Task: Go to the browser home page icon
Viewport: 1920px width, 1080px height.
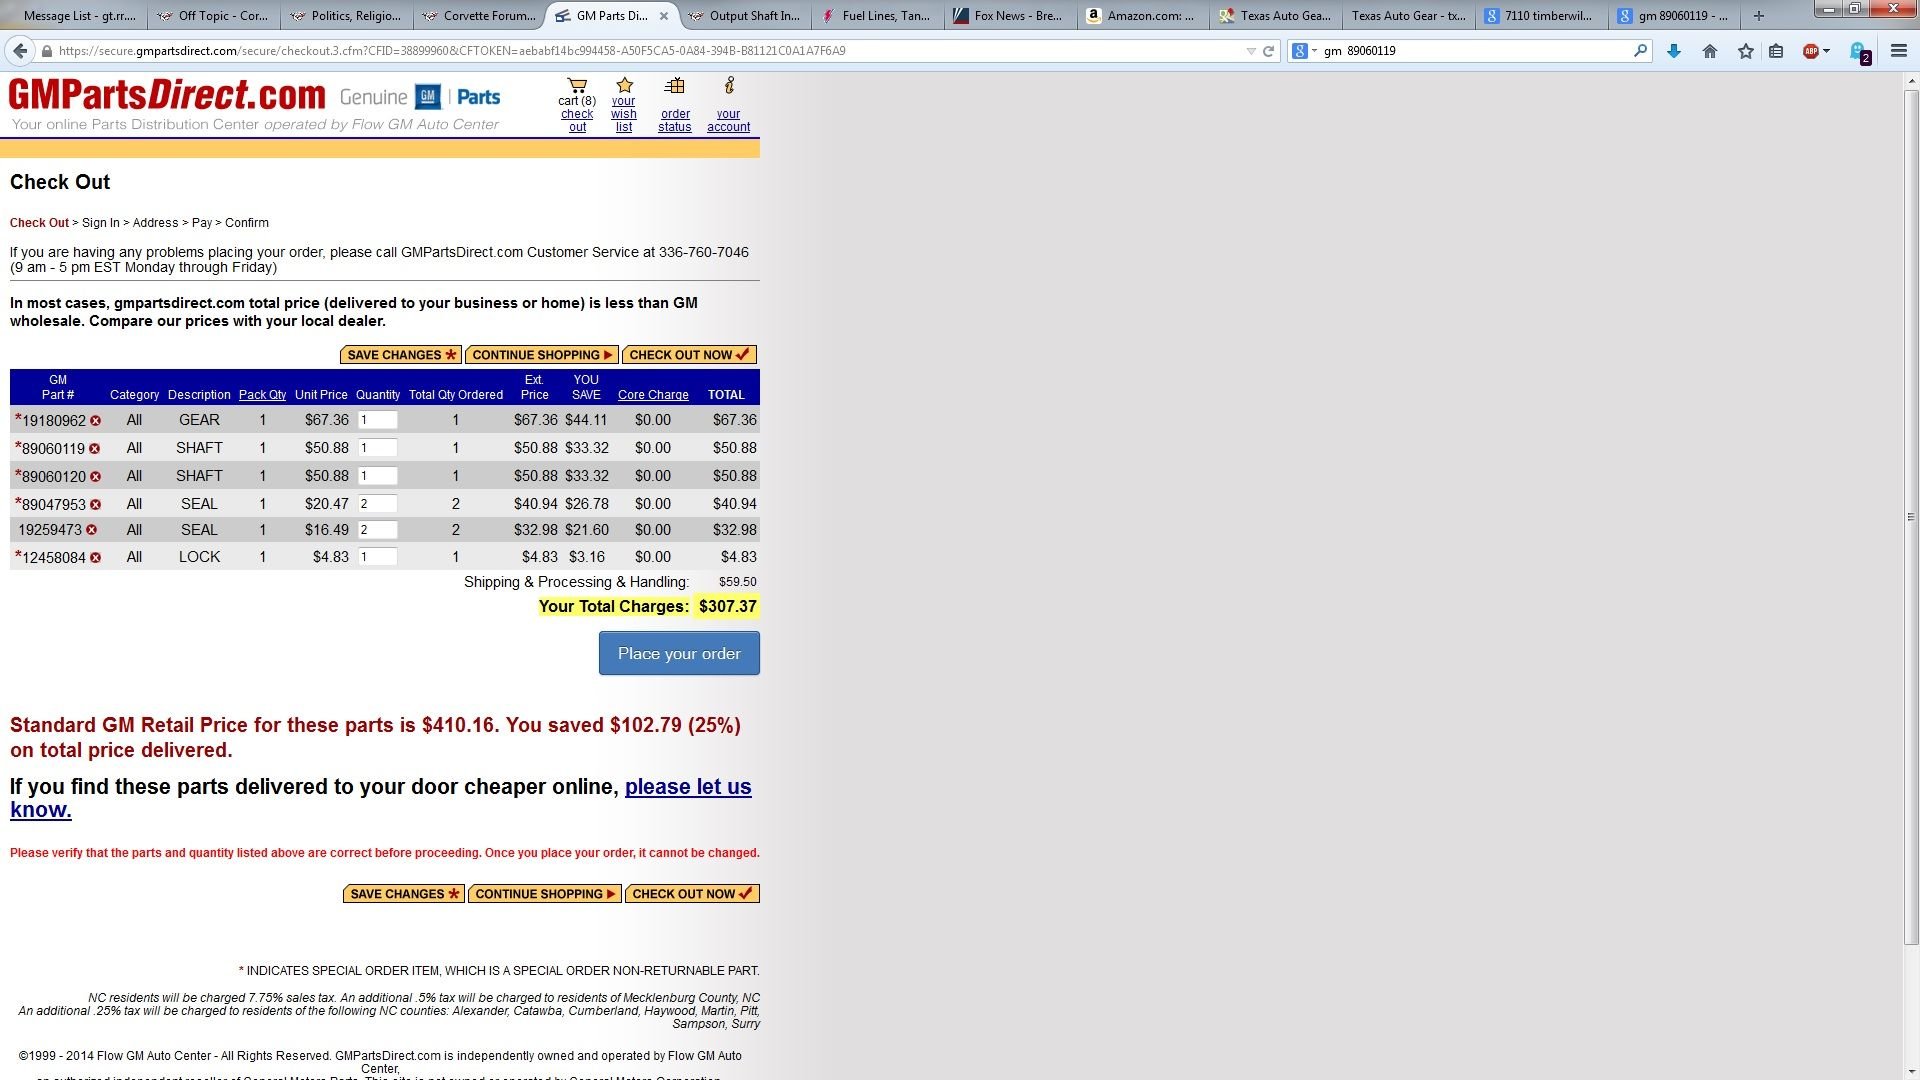Action: coord(1710,51)
